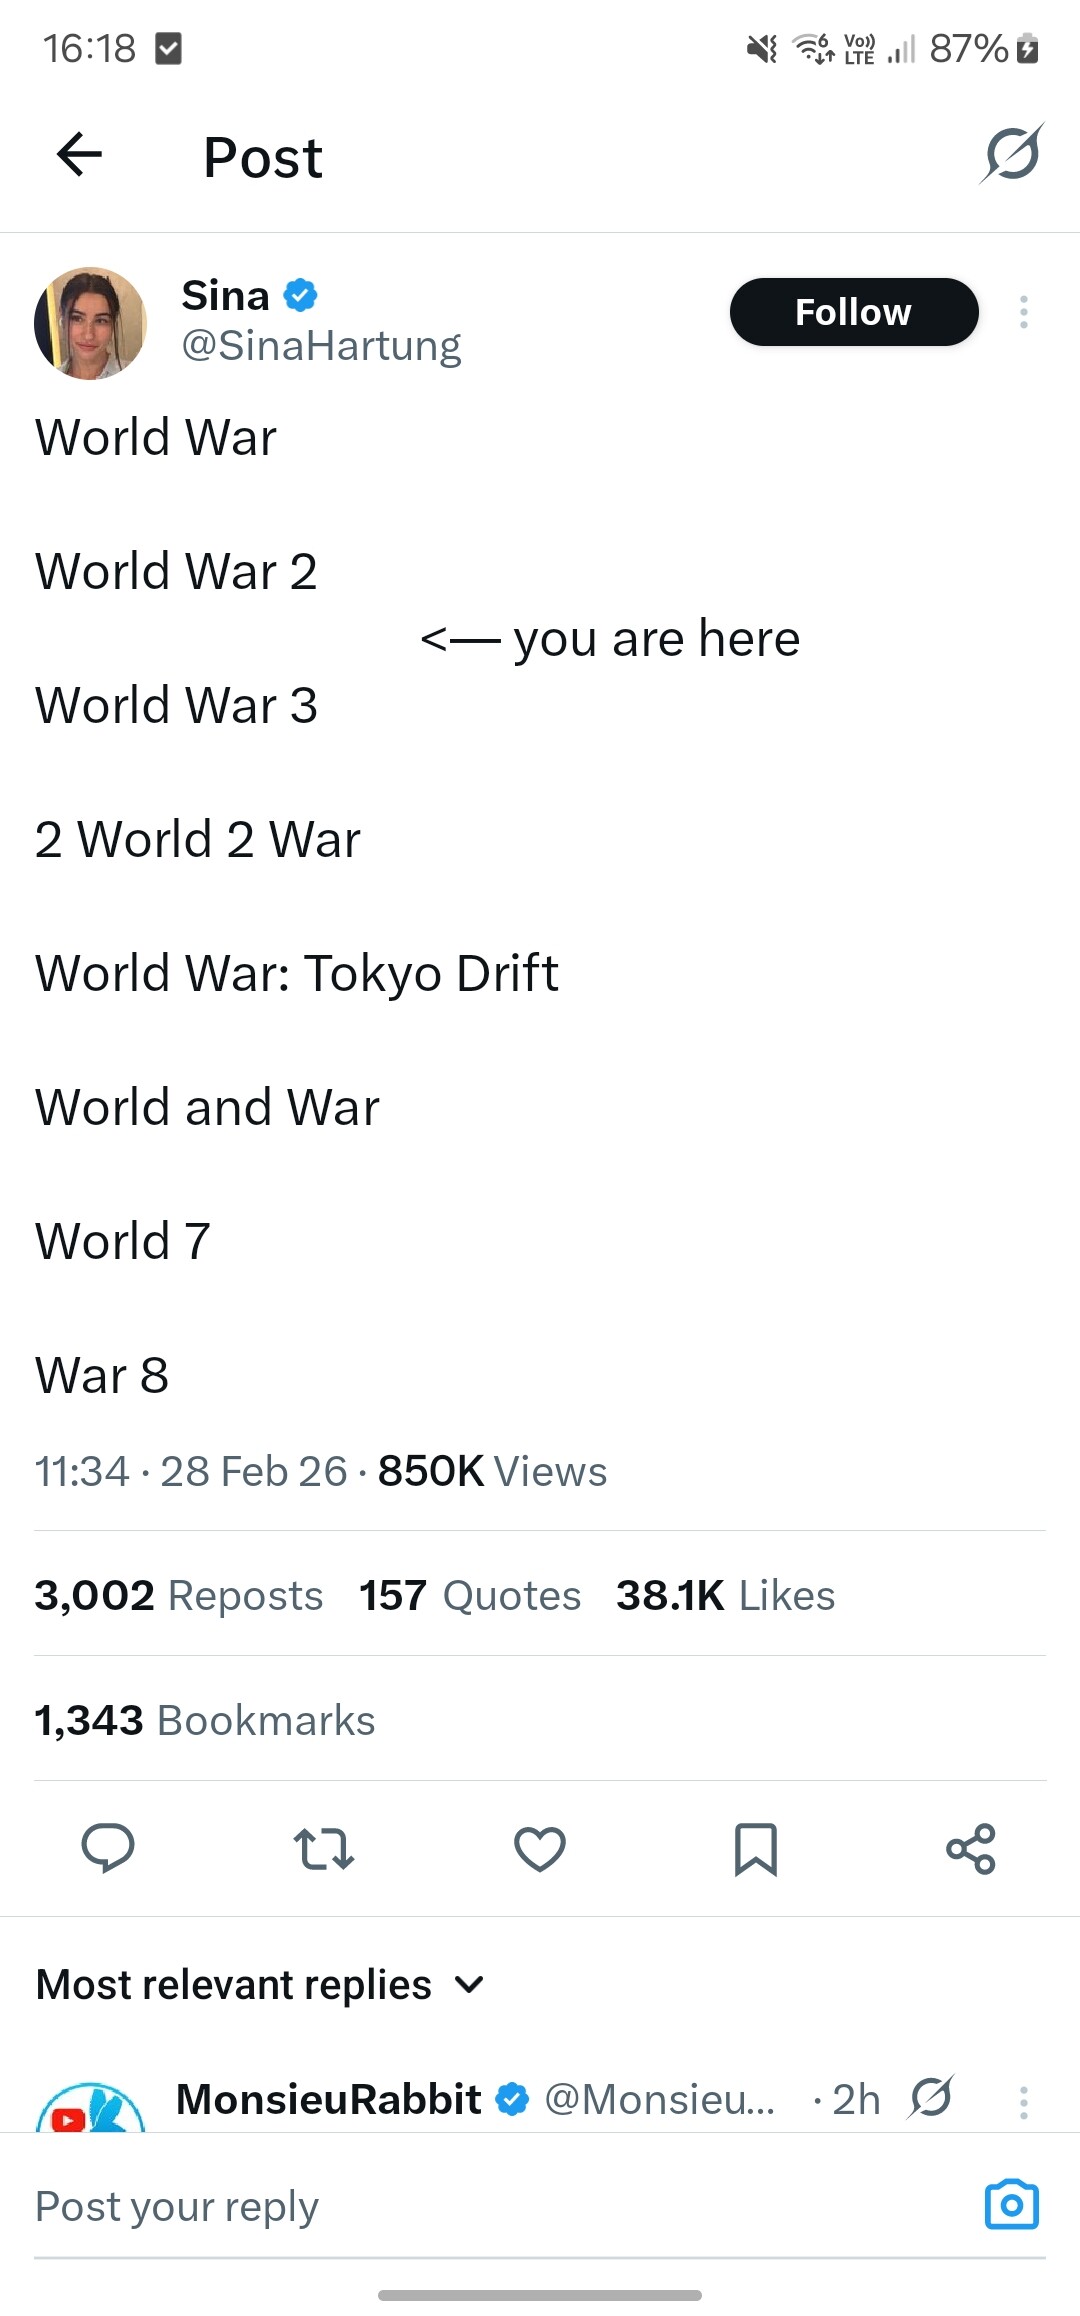
Task: Open MonsieuRabbit reply options menu
Action: [1023, 2102]
